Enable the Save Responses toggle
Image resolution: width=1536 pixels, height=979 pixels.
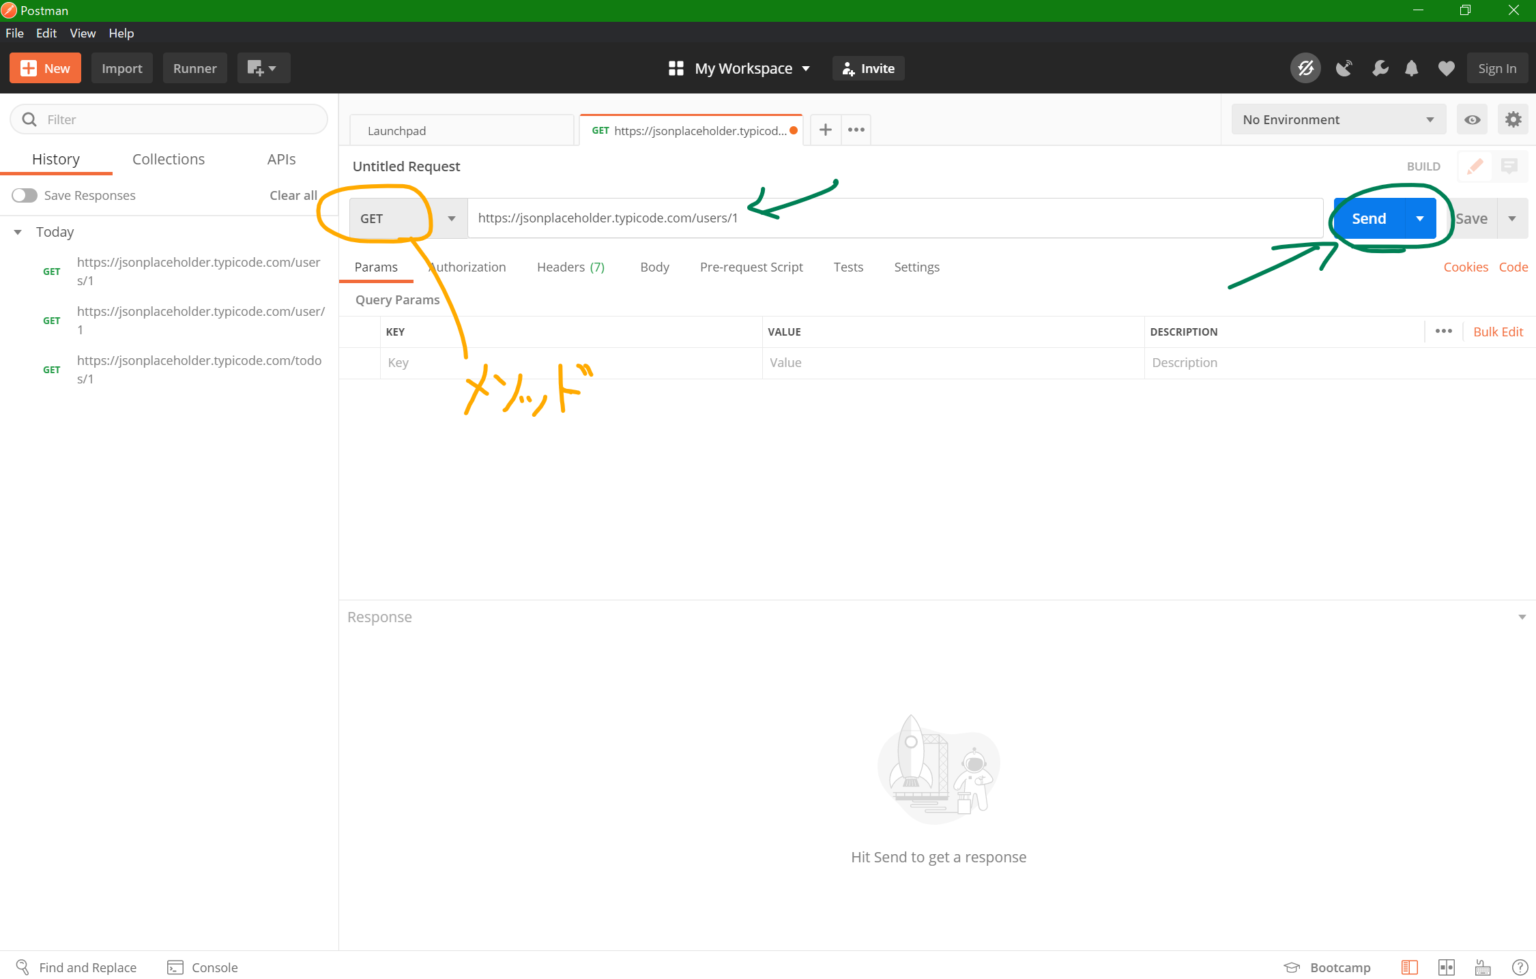[24, 195]
